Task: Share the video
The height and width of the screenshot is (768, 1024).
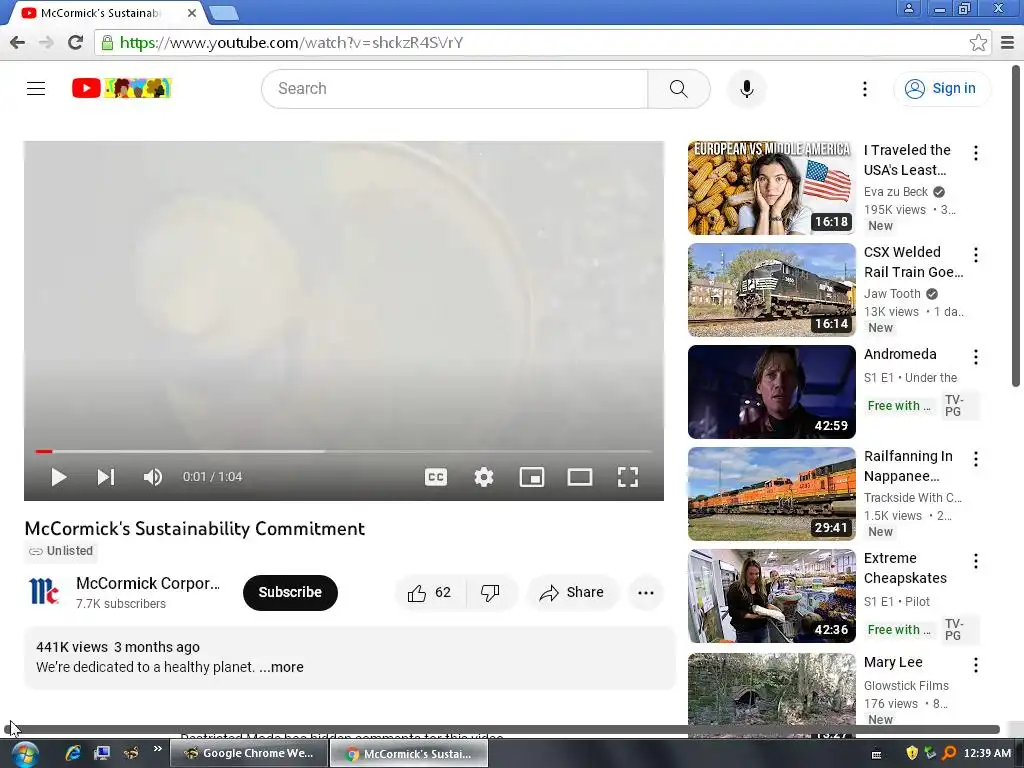Action: [x=572, y=592]
